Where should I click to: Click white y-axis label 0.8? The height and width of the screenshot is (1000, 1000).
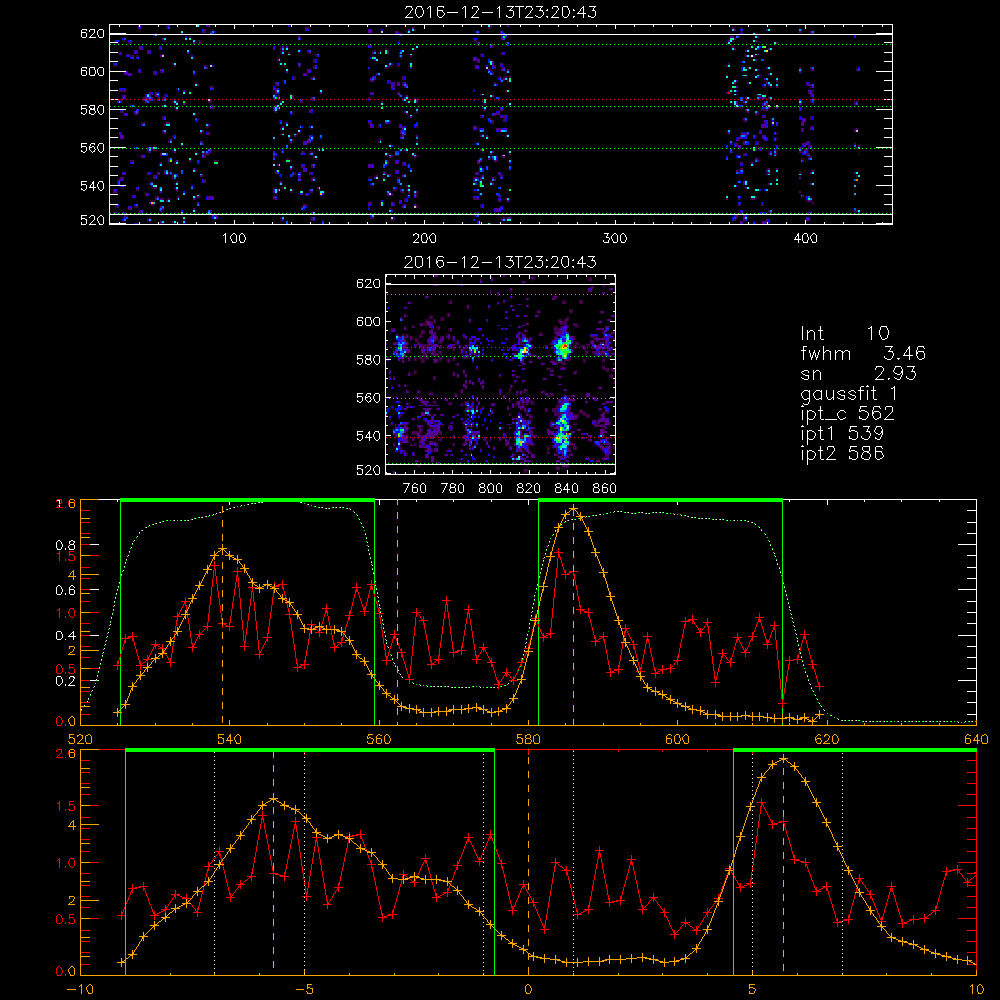point(66,545)
